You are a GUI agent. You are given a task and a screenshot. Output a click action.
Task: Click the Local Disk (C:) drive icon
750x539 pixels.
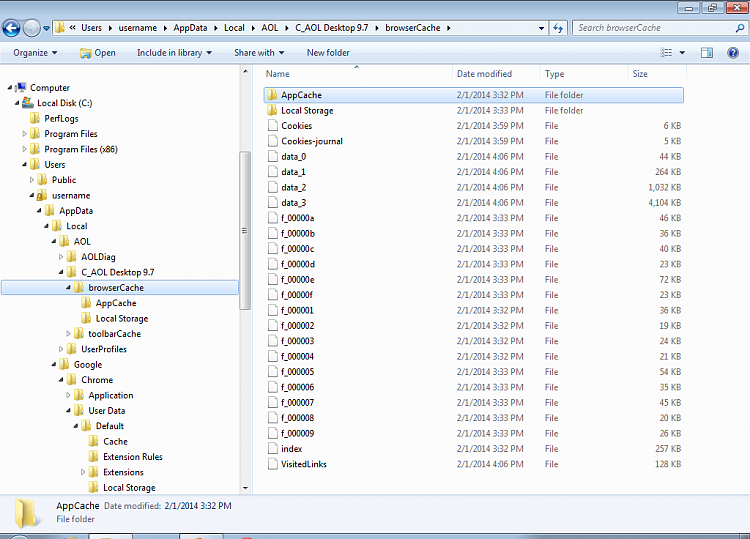[28, 103]
